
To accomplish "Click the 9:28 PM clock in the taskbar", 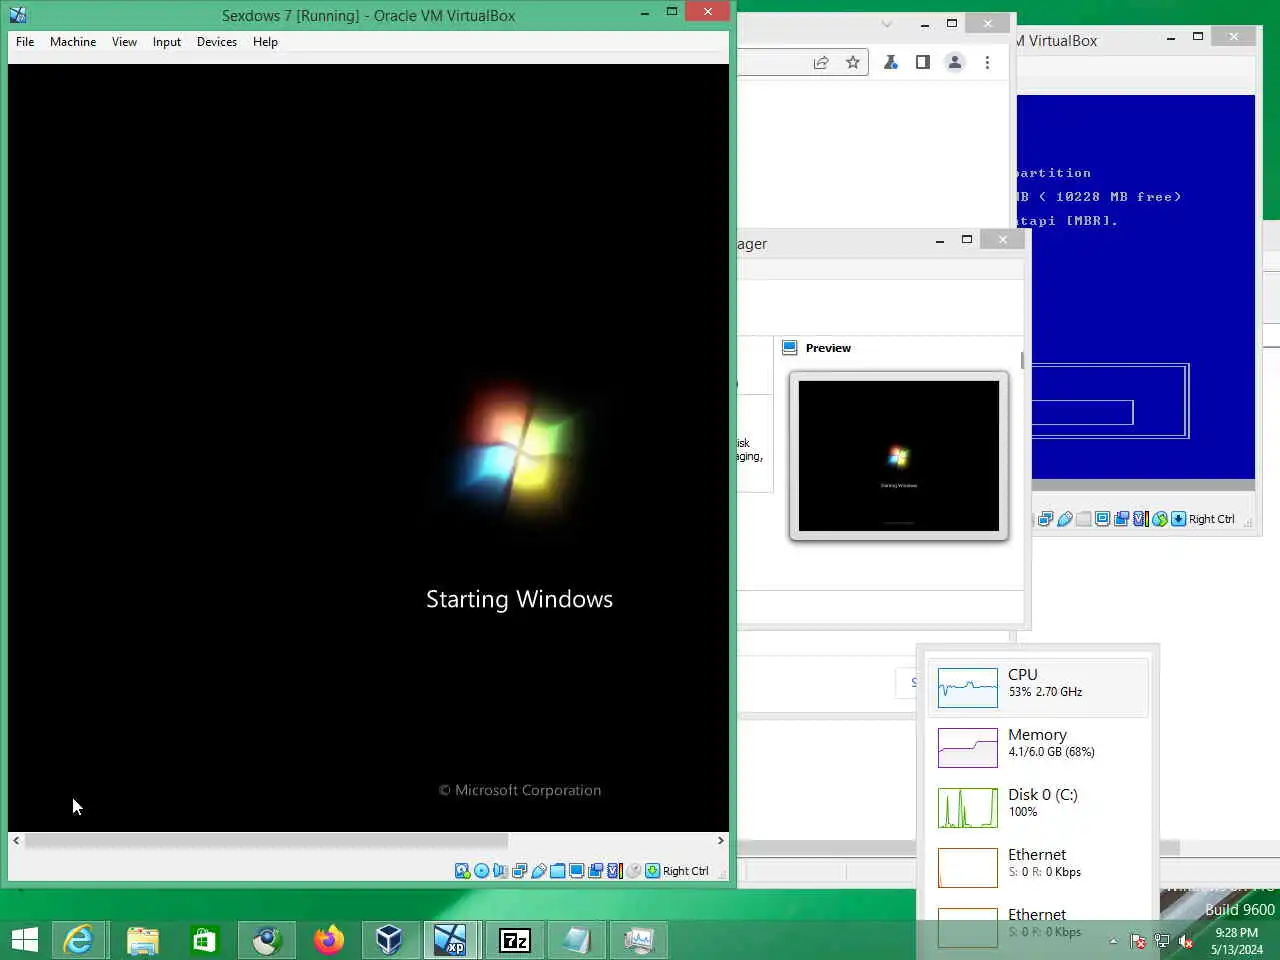I will pyautogui.click(x=1236, y=933).
